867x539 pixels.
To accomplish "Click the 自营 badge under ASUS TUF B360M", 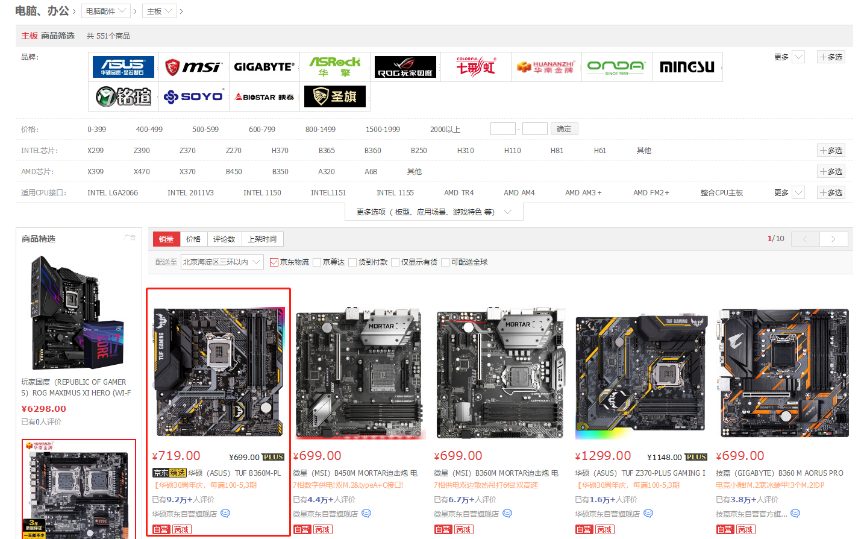I will [161, 530].
